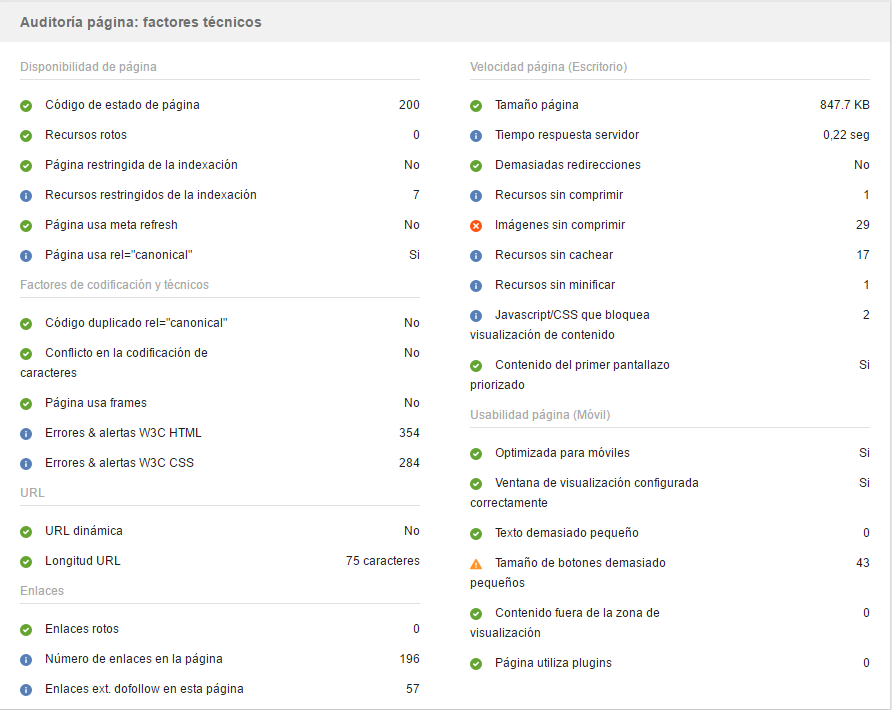Click the Velocidad página (Escritorio) section heading

point(548,67)
